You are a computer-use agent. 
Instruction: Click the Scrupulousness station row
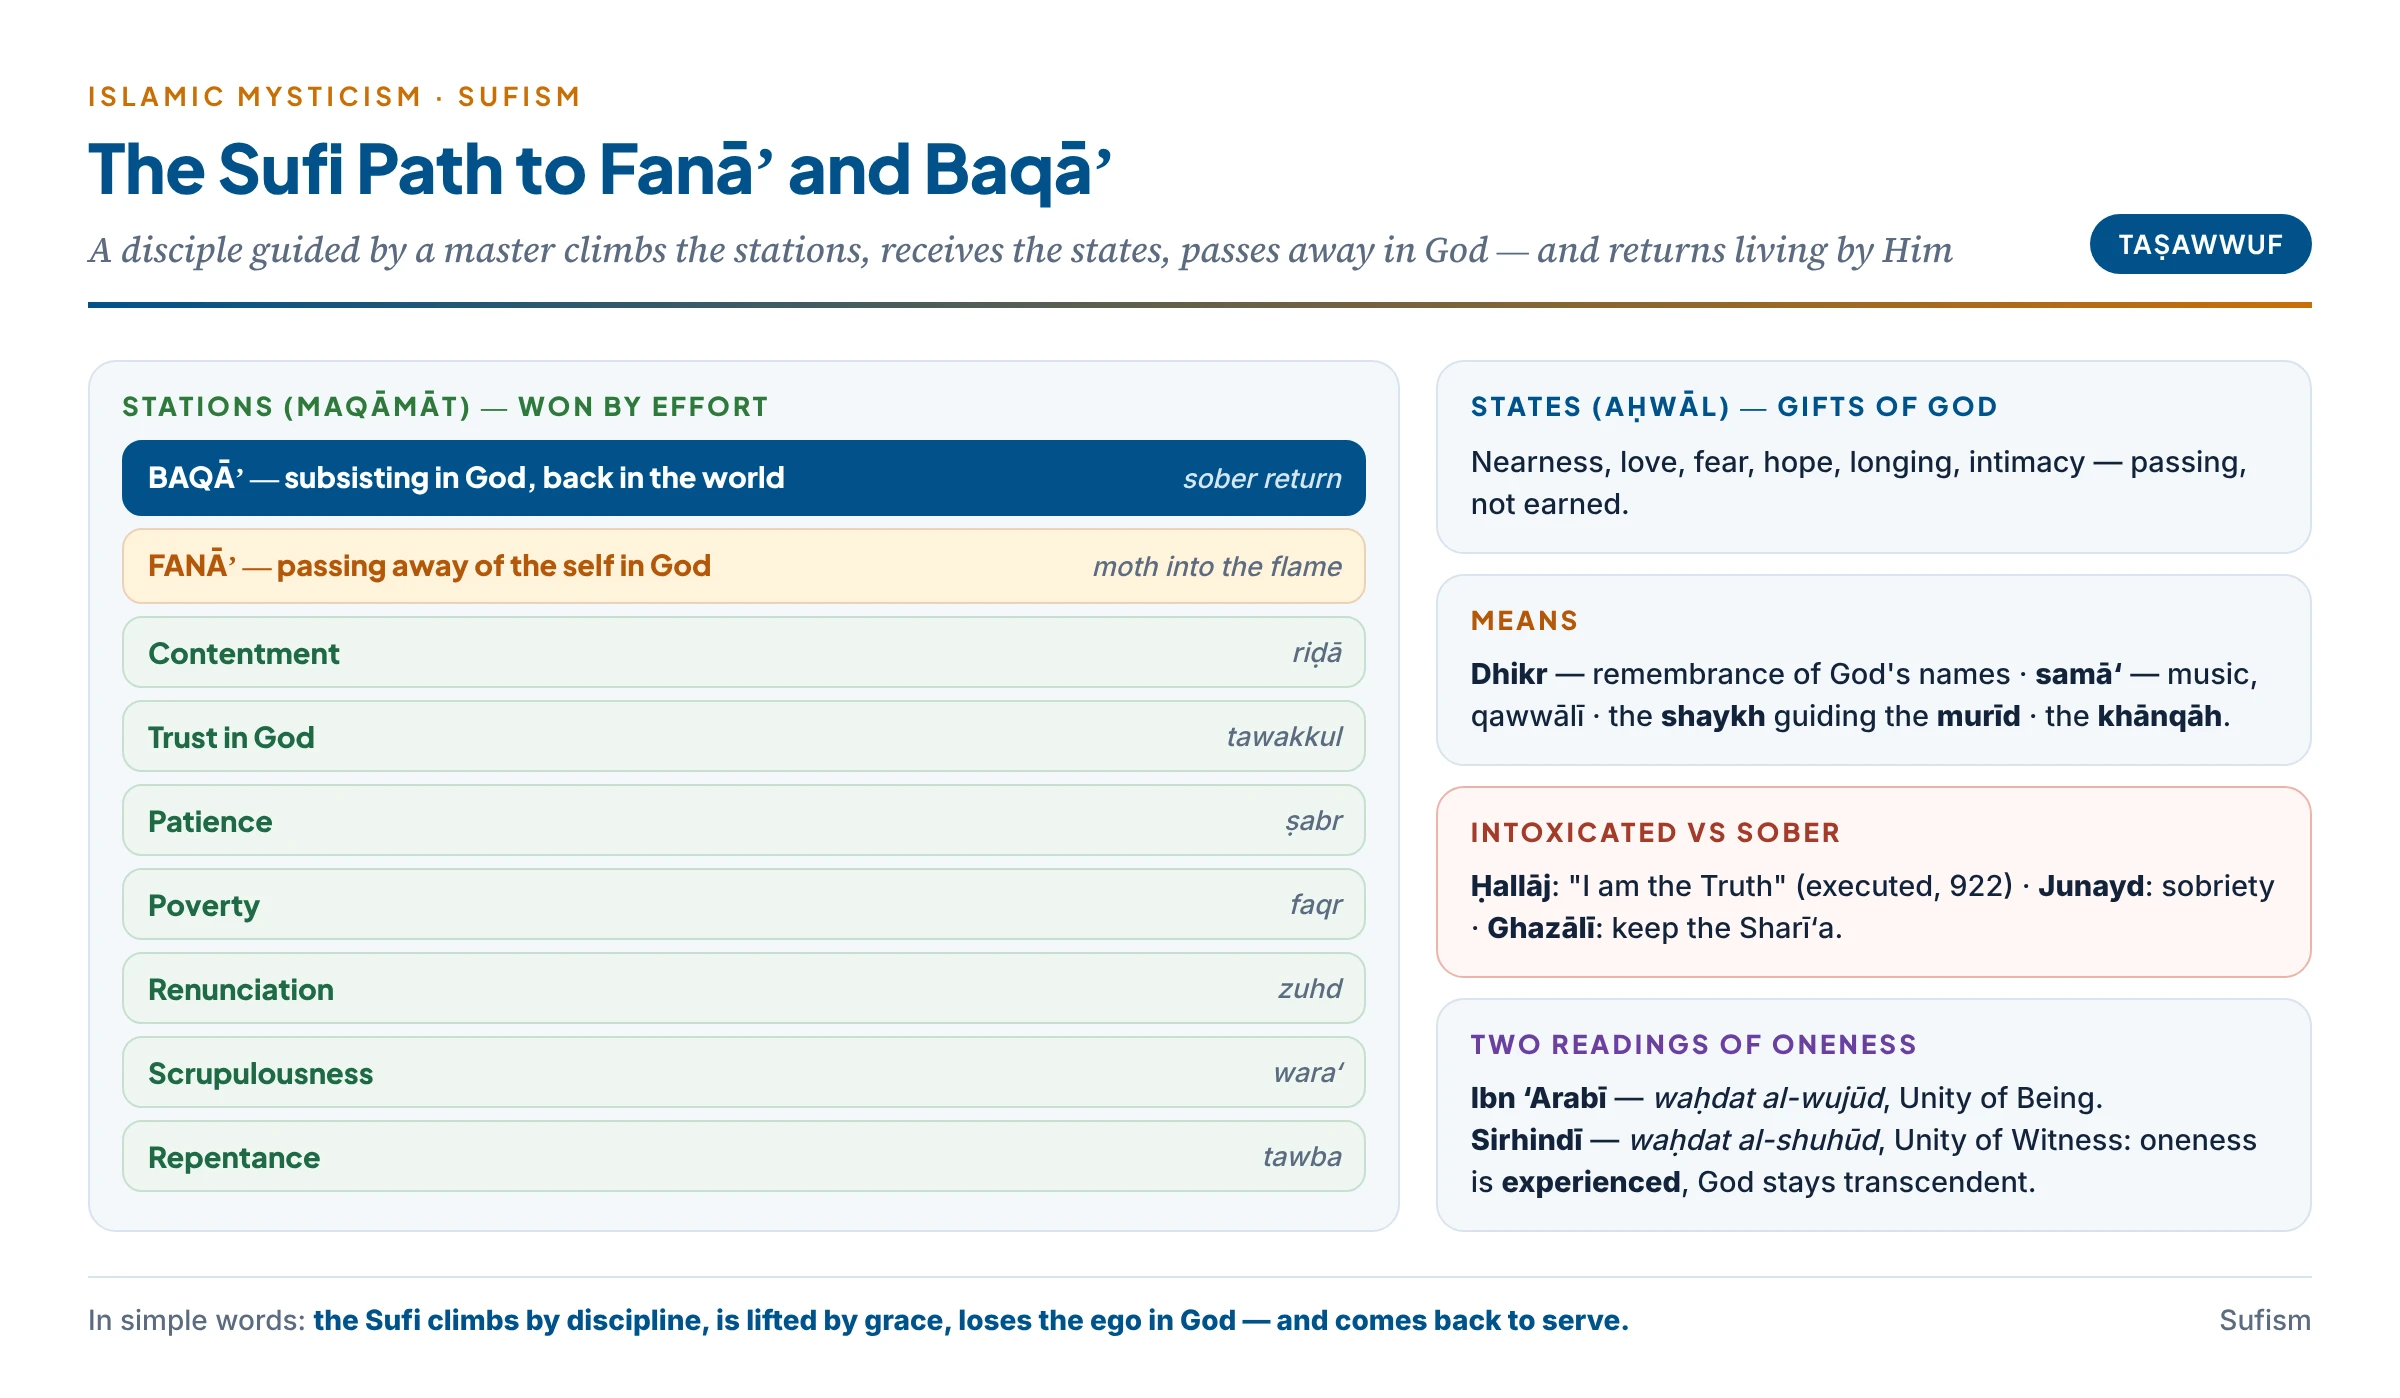(x=743, y=1072)
